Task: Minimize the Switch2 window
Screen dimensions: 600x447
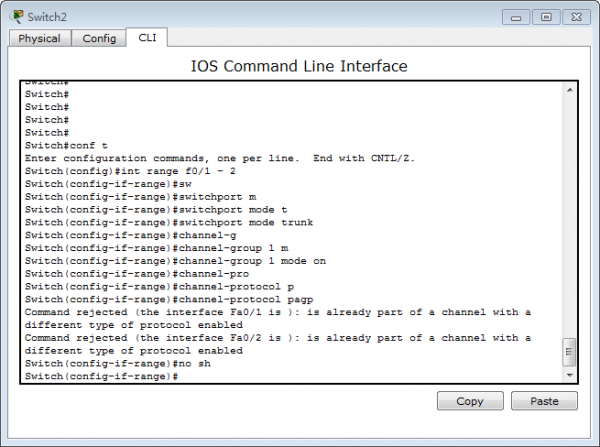Action: pos(516,18)
